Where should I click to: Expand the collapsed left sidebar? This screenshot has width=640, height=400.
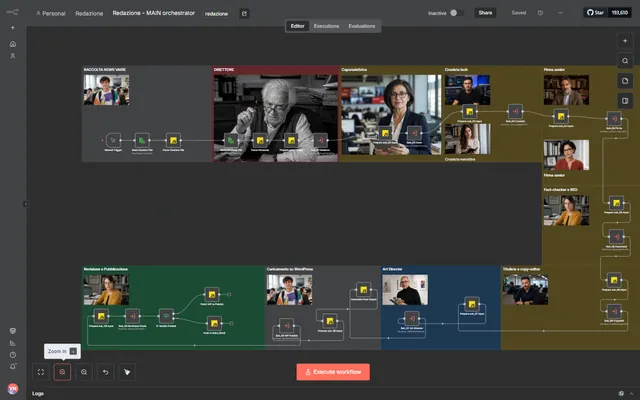[25, 204]
